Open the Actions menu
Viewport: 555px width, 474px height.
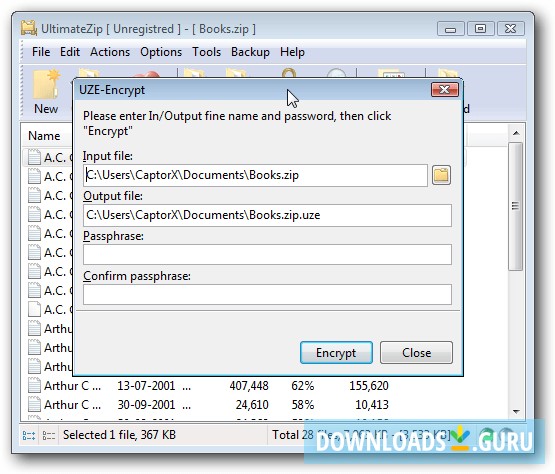point(110,52)
